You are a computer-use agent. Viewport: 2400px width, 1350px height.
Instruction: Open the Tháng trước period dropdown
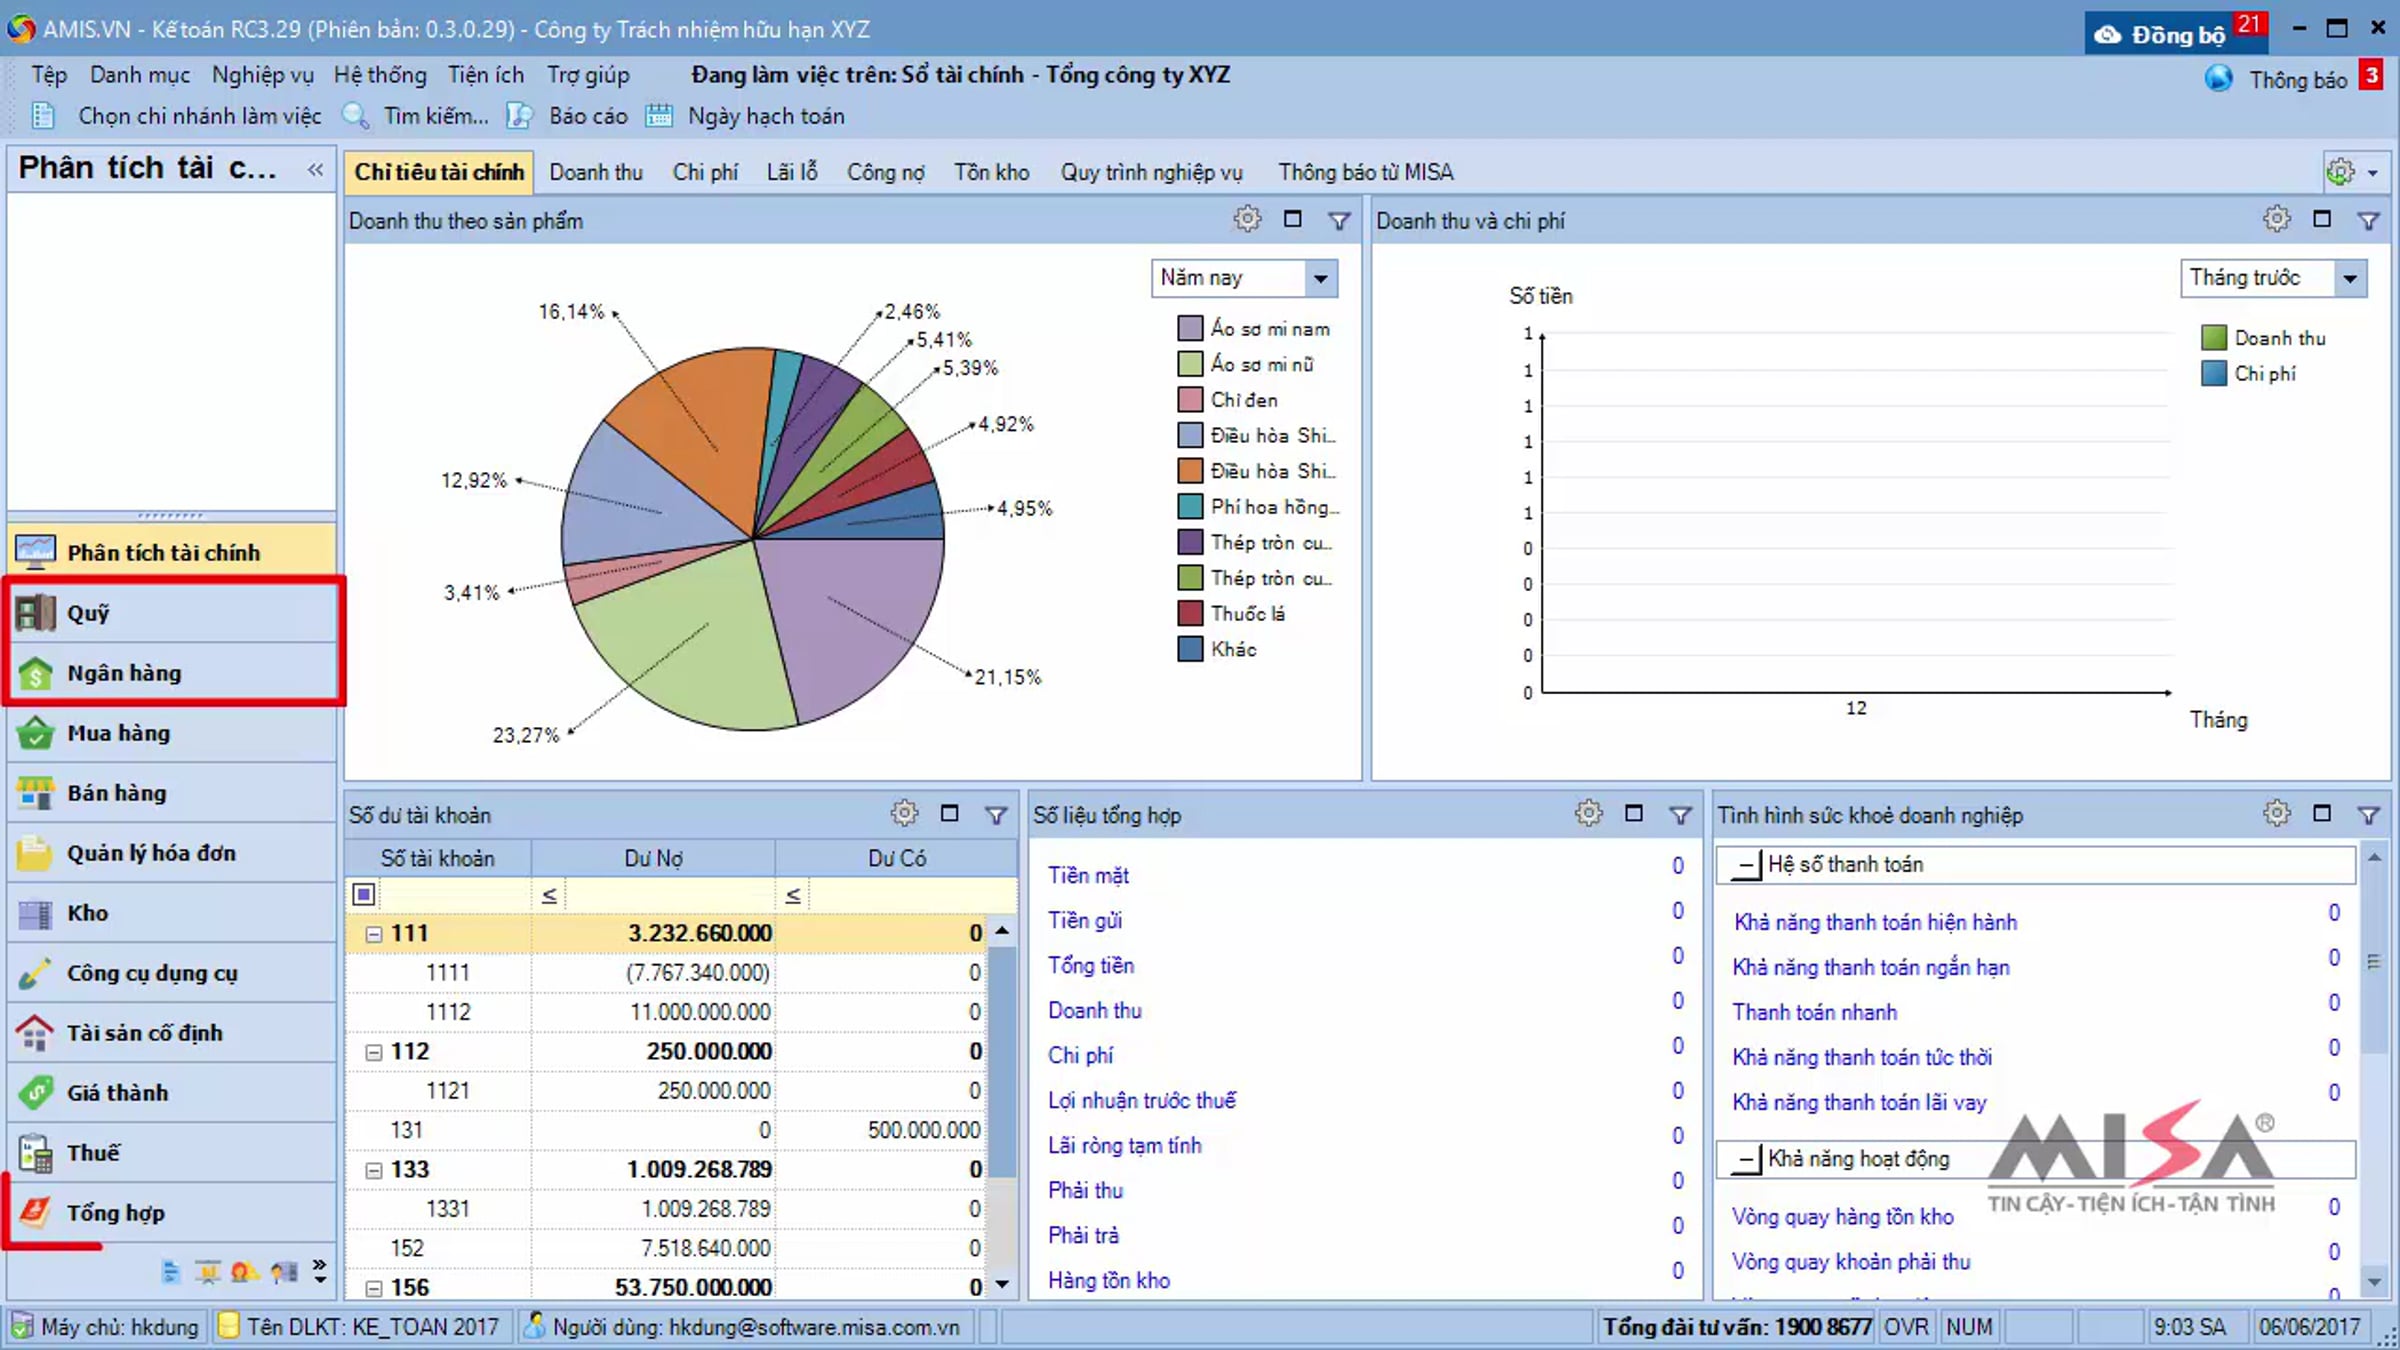[2351, 278]
